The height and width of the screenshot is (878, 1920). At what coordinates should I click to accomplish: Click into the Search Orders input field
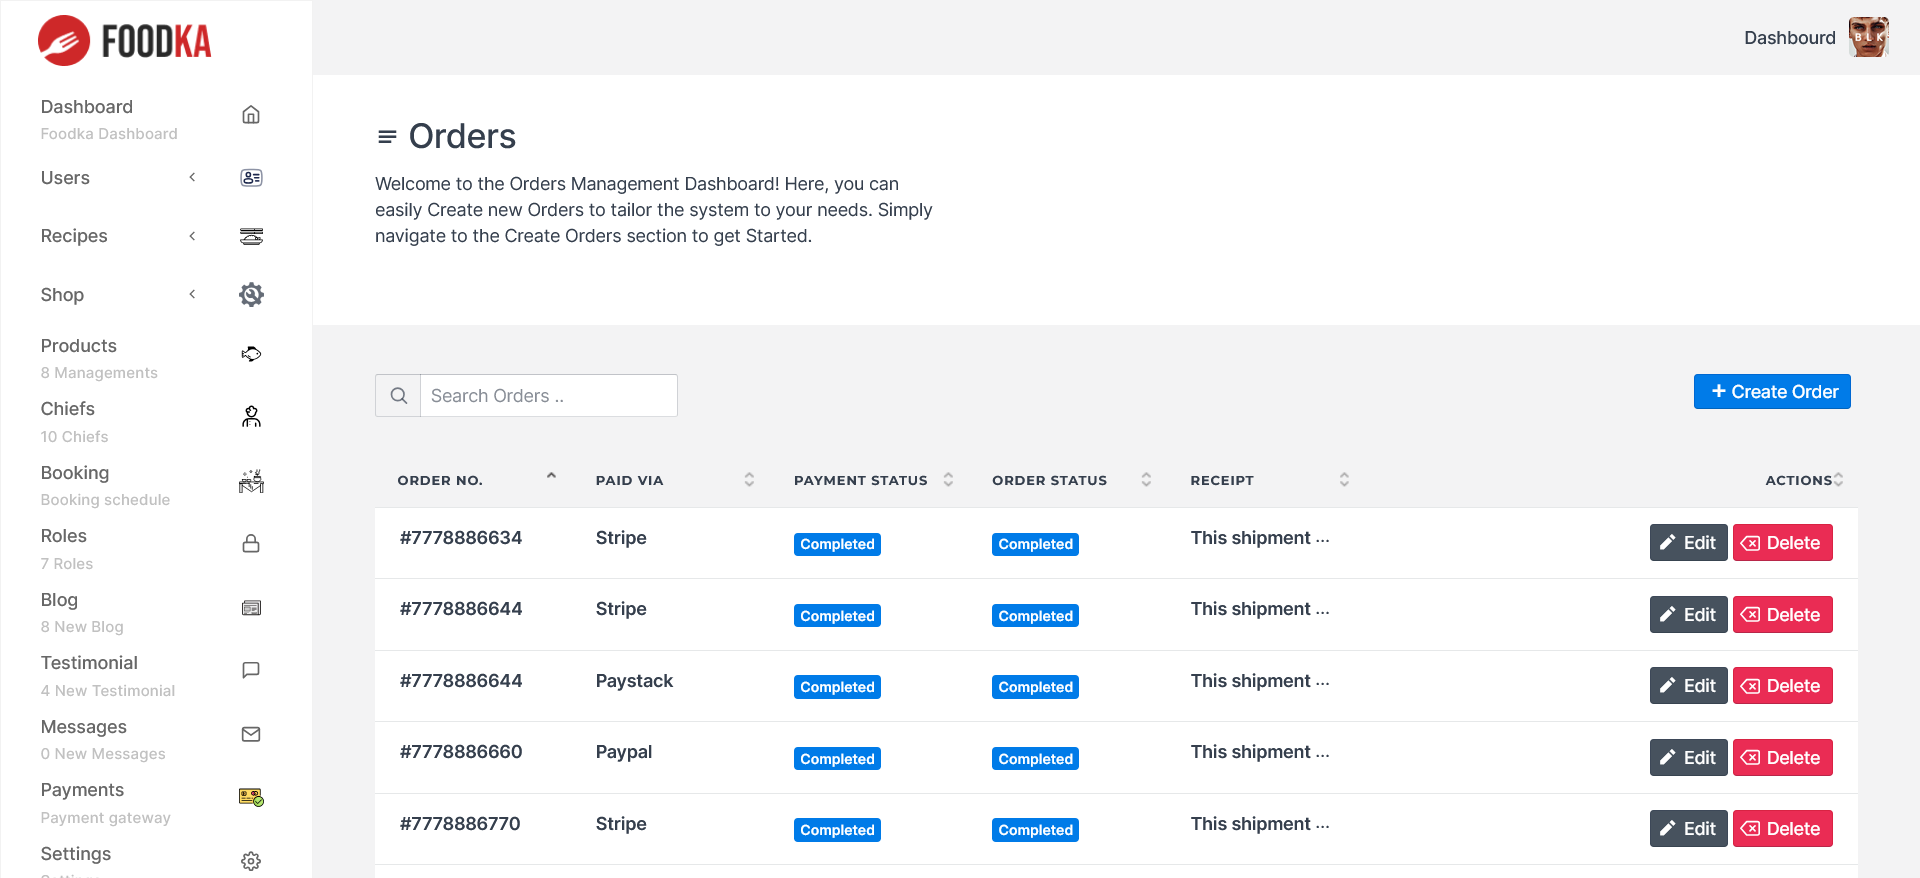[x=548, y=396]
